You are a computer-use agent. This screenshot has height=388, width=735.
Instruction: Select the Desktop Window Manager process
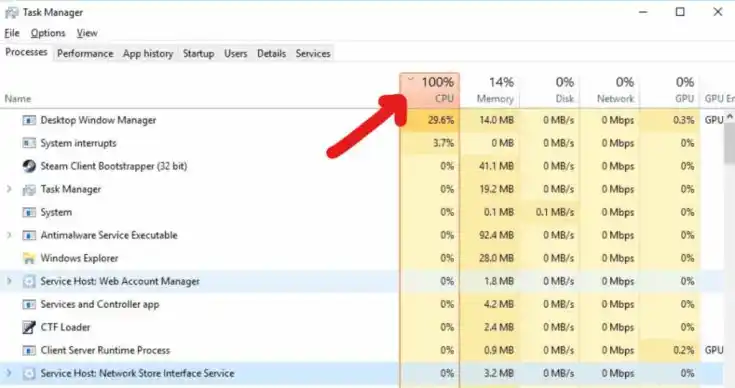(98, 120)
